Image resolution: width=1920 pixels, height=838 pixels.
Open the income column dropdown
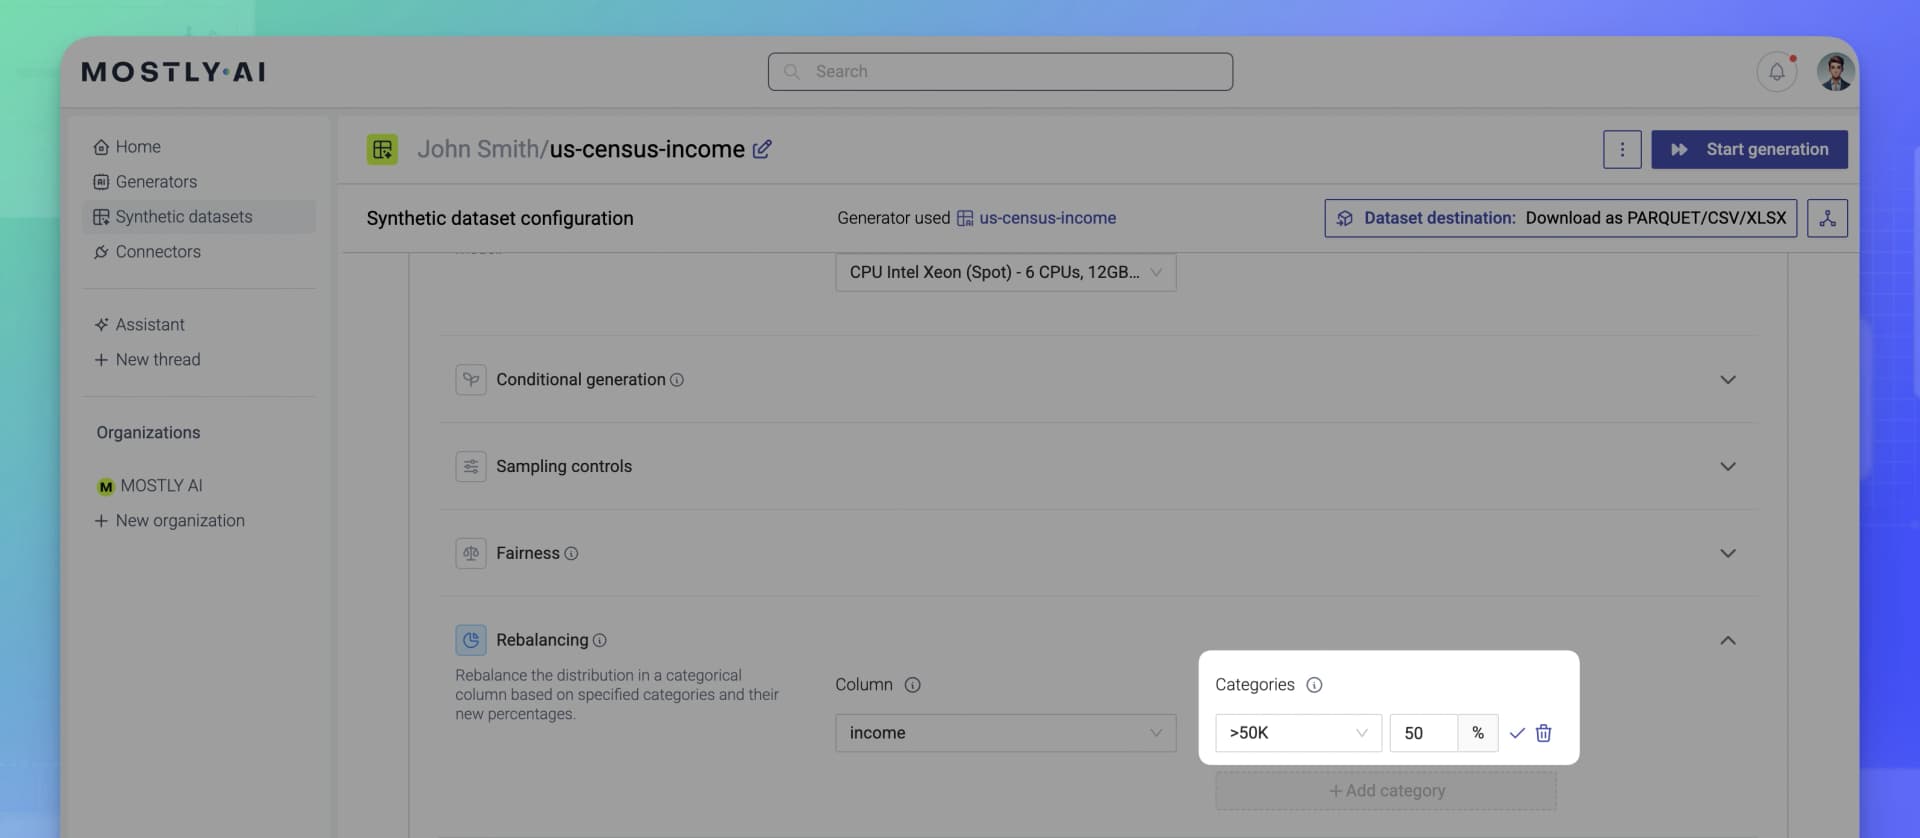point(1005,733)
